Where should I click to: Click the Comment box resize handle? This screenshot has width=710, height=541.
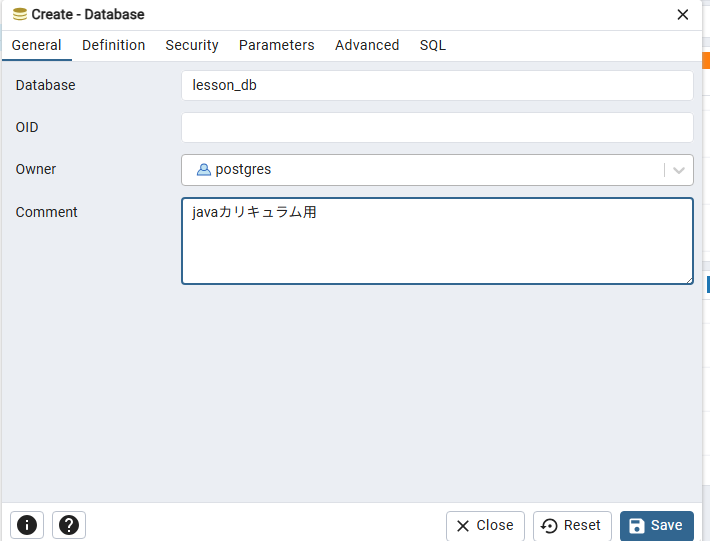(688, 279)
